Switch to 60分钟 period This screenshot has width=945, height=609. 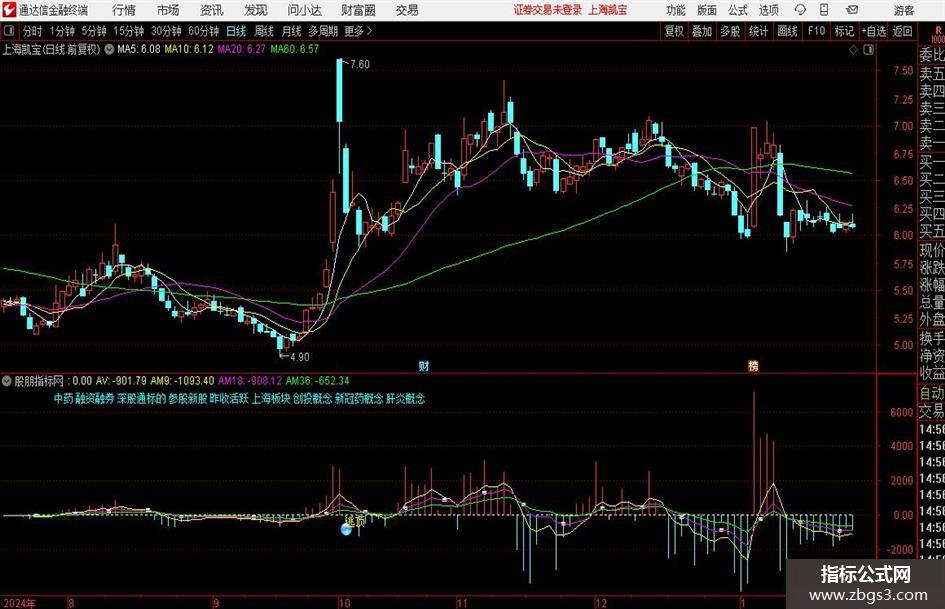[x=203, y=31]
